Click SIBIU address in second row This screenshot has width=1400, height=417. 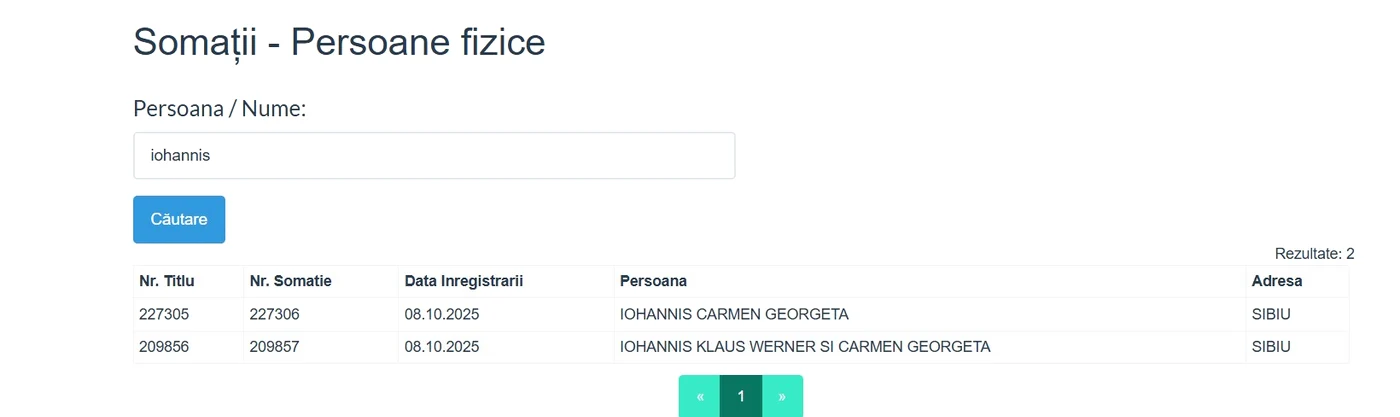click(1271, 347)
